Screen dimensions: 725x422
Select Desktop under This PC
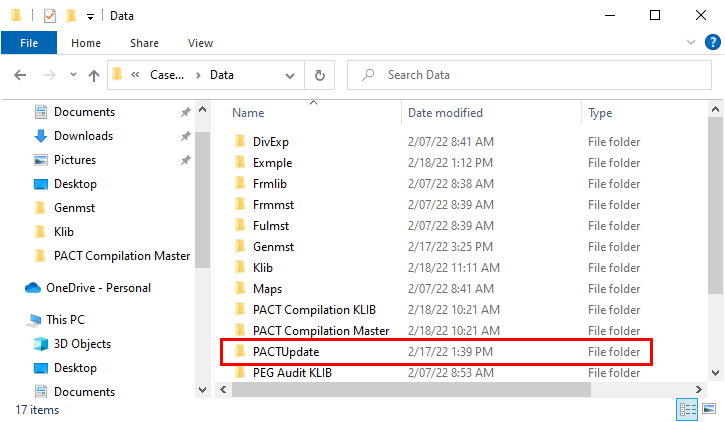[75, 368]
